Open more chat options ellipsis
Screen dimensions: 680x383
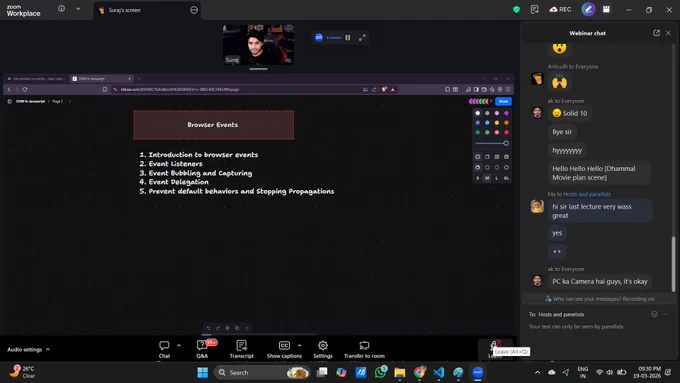(x=665, y=314)
